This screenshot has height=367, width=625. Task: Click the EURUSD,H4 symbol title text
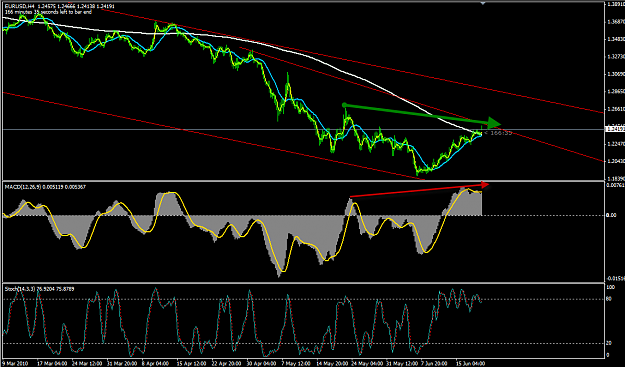coord(20,6)
